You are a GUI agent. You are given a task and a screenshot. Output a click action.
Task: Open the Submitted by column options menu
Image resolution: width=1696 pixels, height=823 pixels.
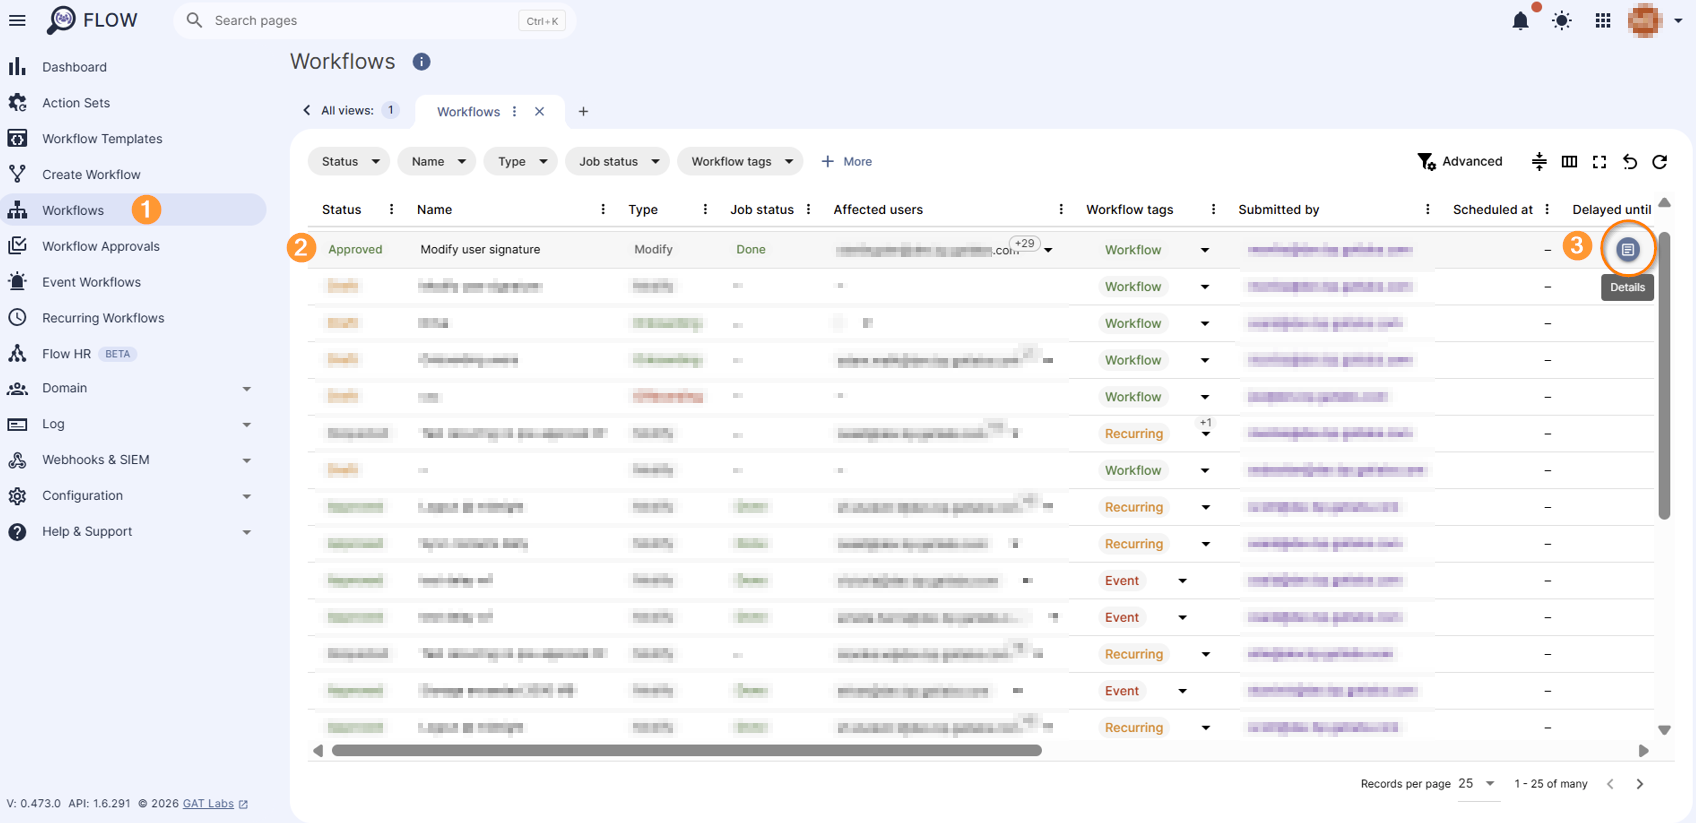[x=1427, y=209]
